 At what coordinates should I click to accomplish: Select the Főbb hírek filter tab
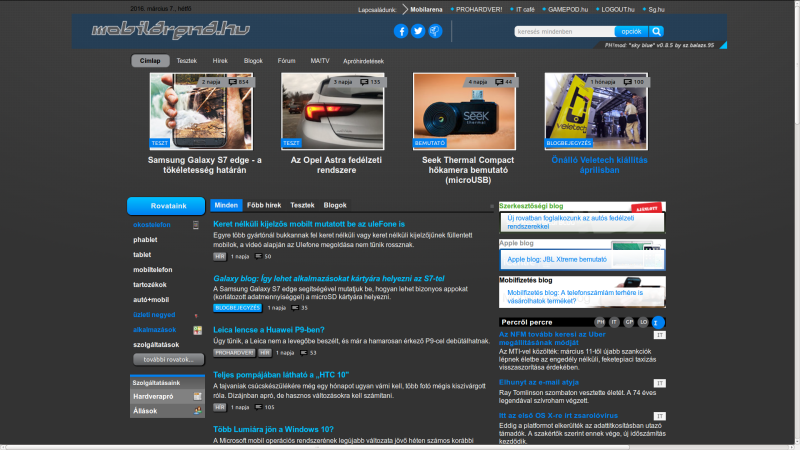(264, 205)
